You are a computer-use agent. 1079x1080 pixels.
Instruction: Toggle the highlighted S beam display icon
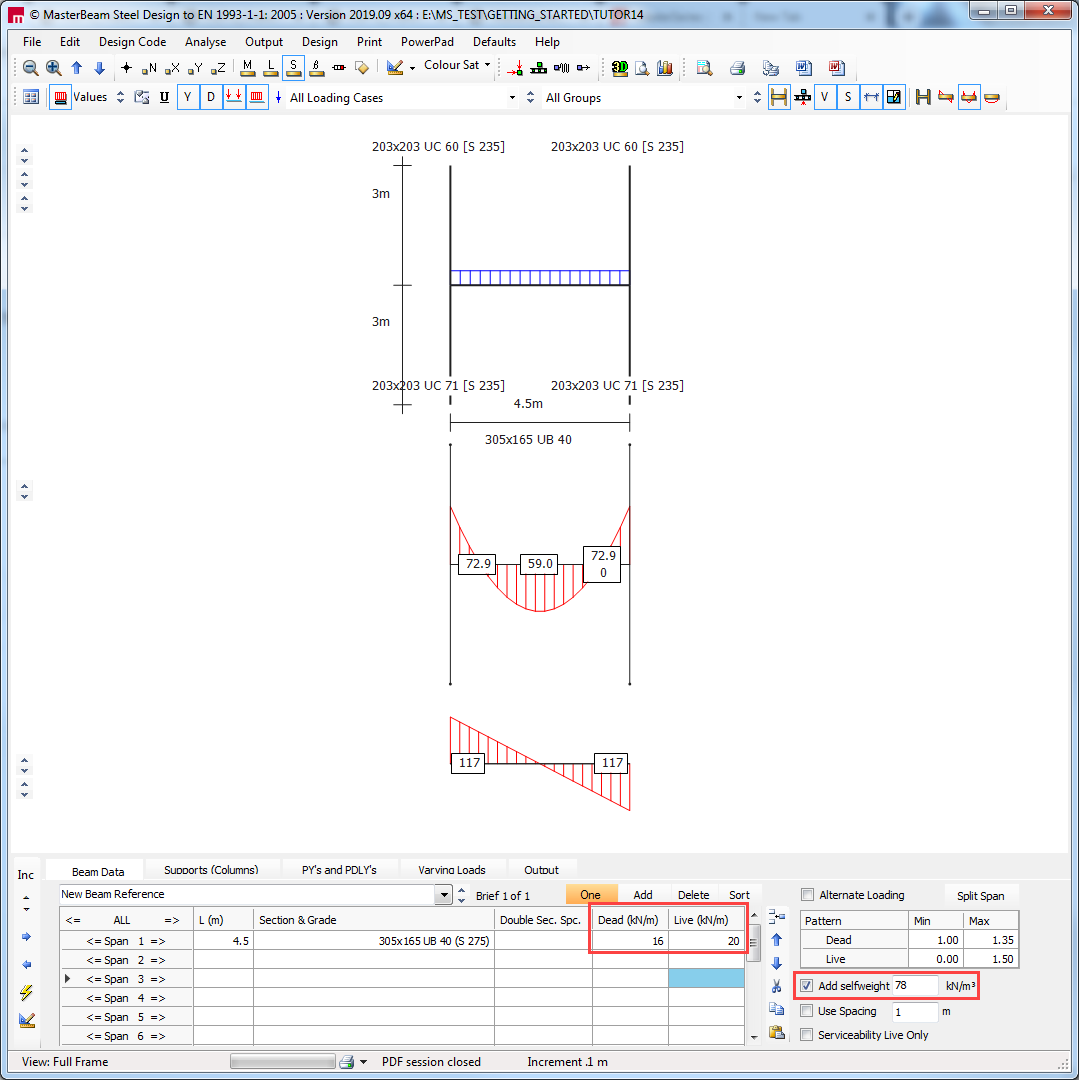[x=293, y=67]
